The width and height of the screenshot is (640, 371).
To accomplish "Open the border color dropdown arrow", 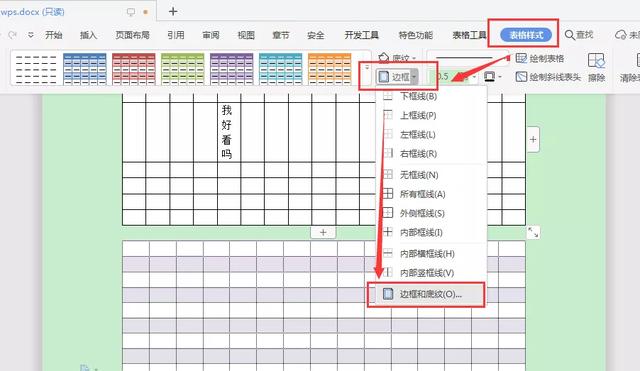I will point(500,77).
